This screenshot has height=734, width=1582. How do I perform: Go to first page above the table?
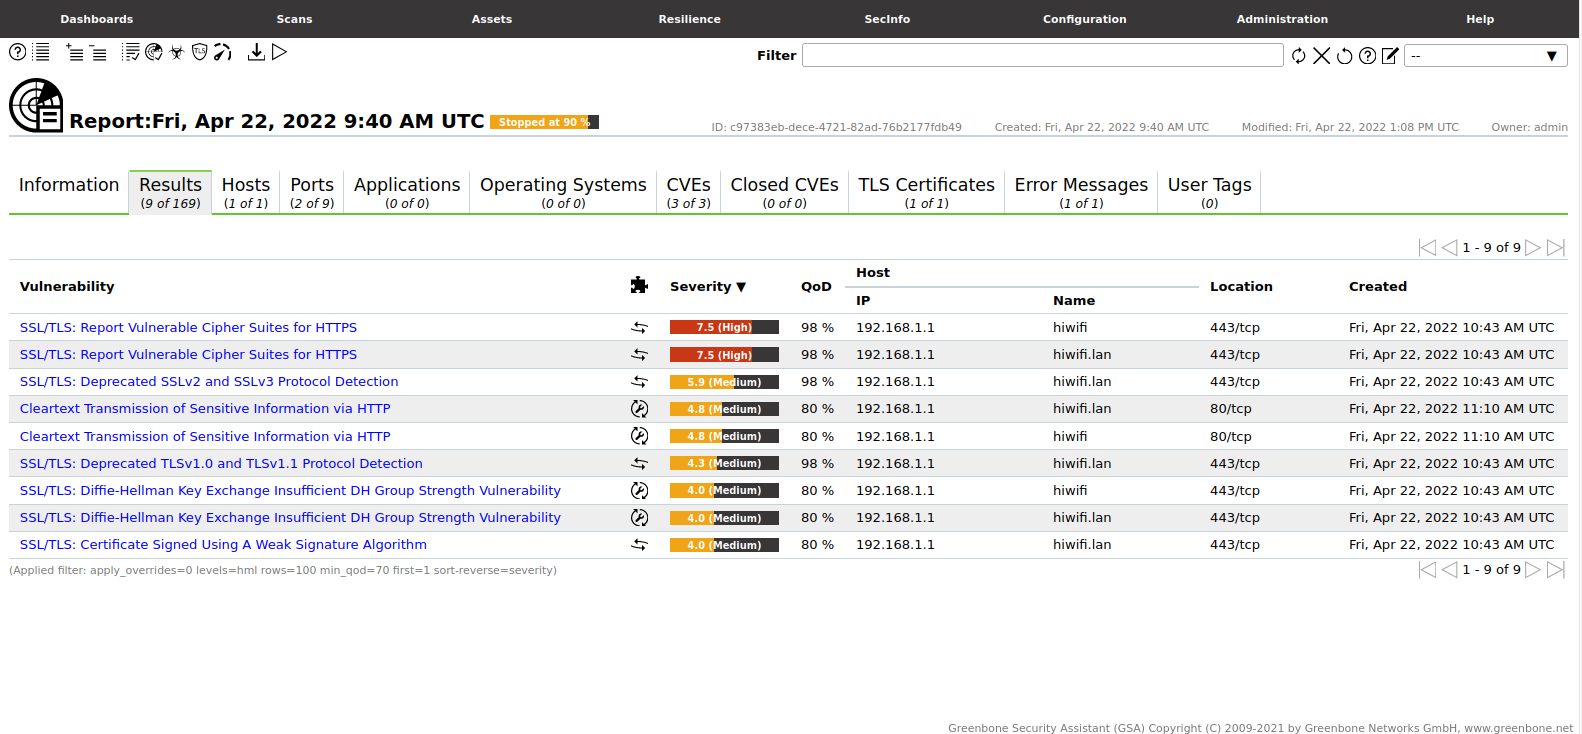click(1427, 248)
